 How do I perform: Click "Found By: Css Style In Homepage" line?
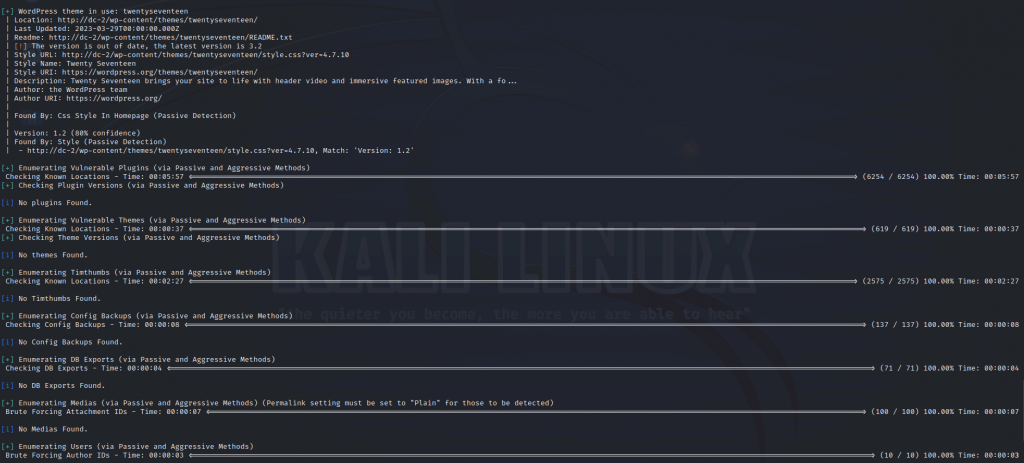coord(125,116)
